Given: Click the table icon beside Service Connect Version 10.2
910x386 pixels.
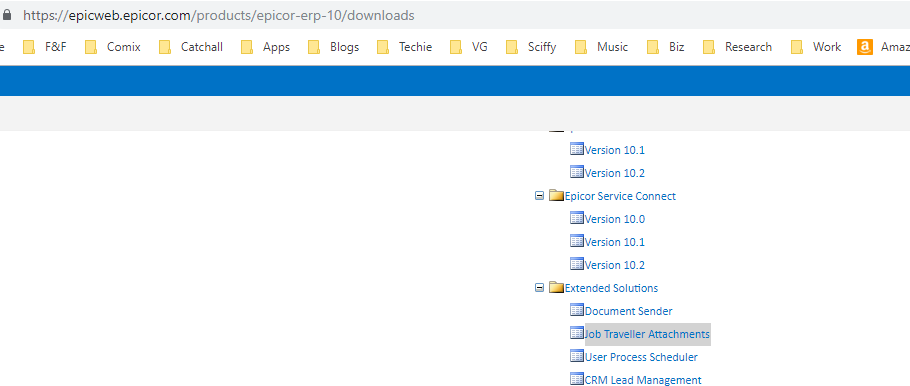Looking at the screenshot, I should coord(577,264).
